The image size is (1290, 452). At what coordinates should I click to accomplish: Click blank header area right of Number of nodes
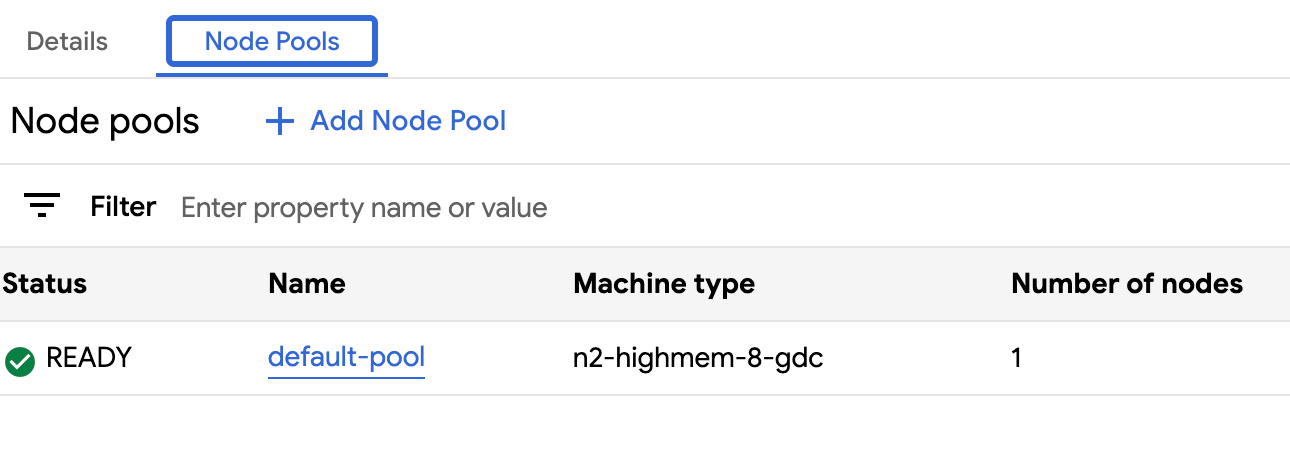1268,284
